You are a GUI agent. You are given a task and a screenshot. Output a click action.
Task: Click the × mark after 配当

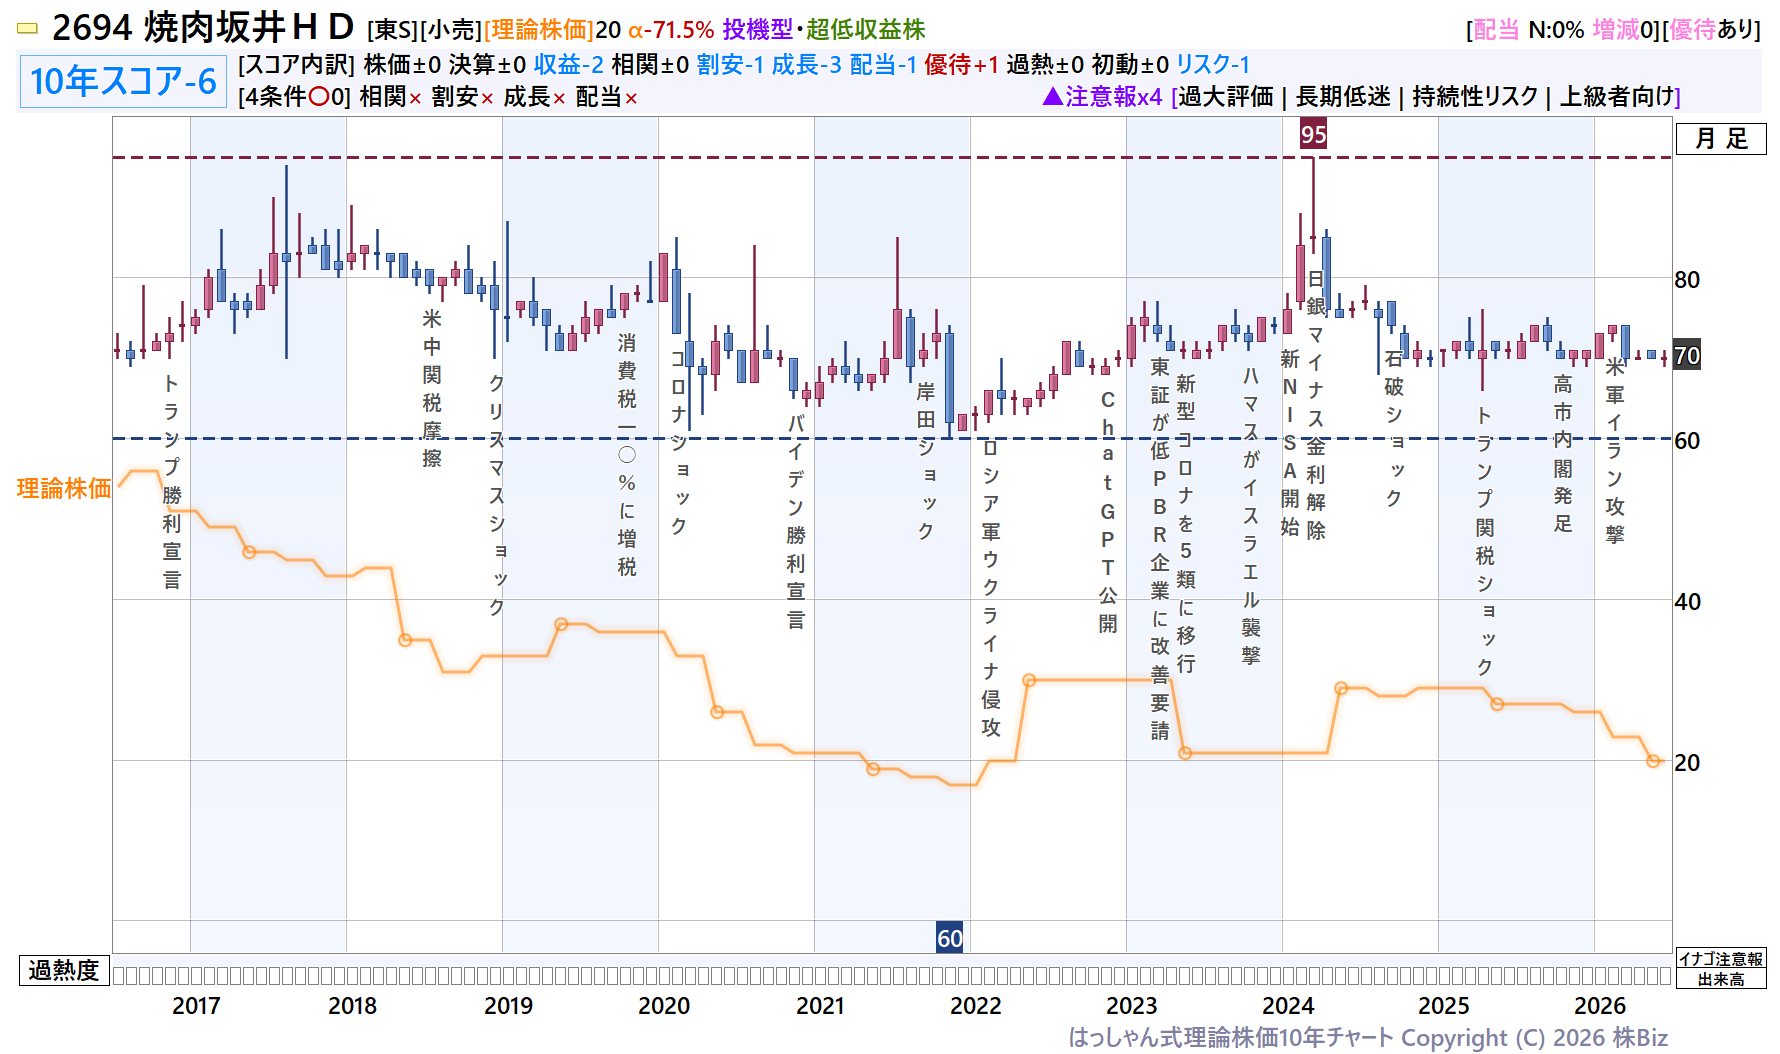click(631, 98)
